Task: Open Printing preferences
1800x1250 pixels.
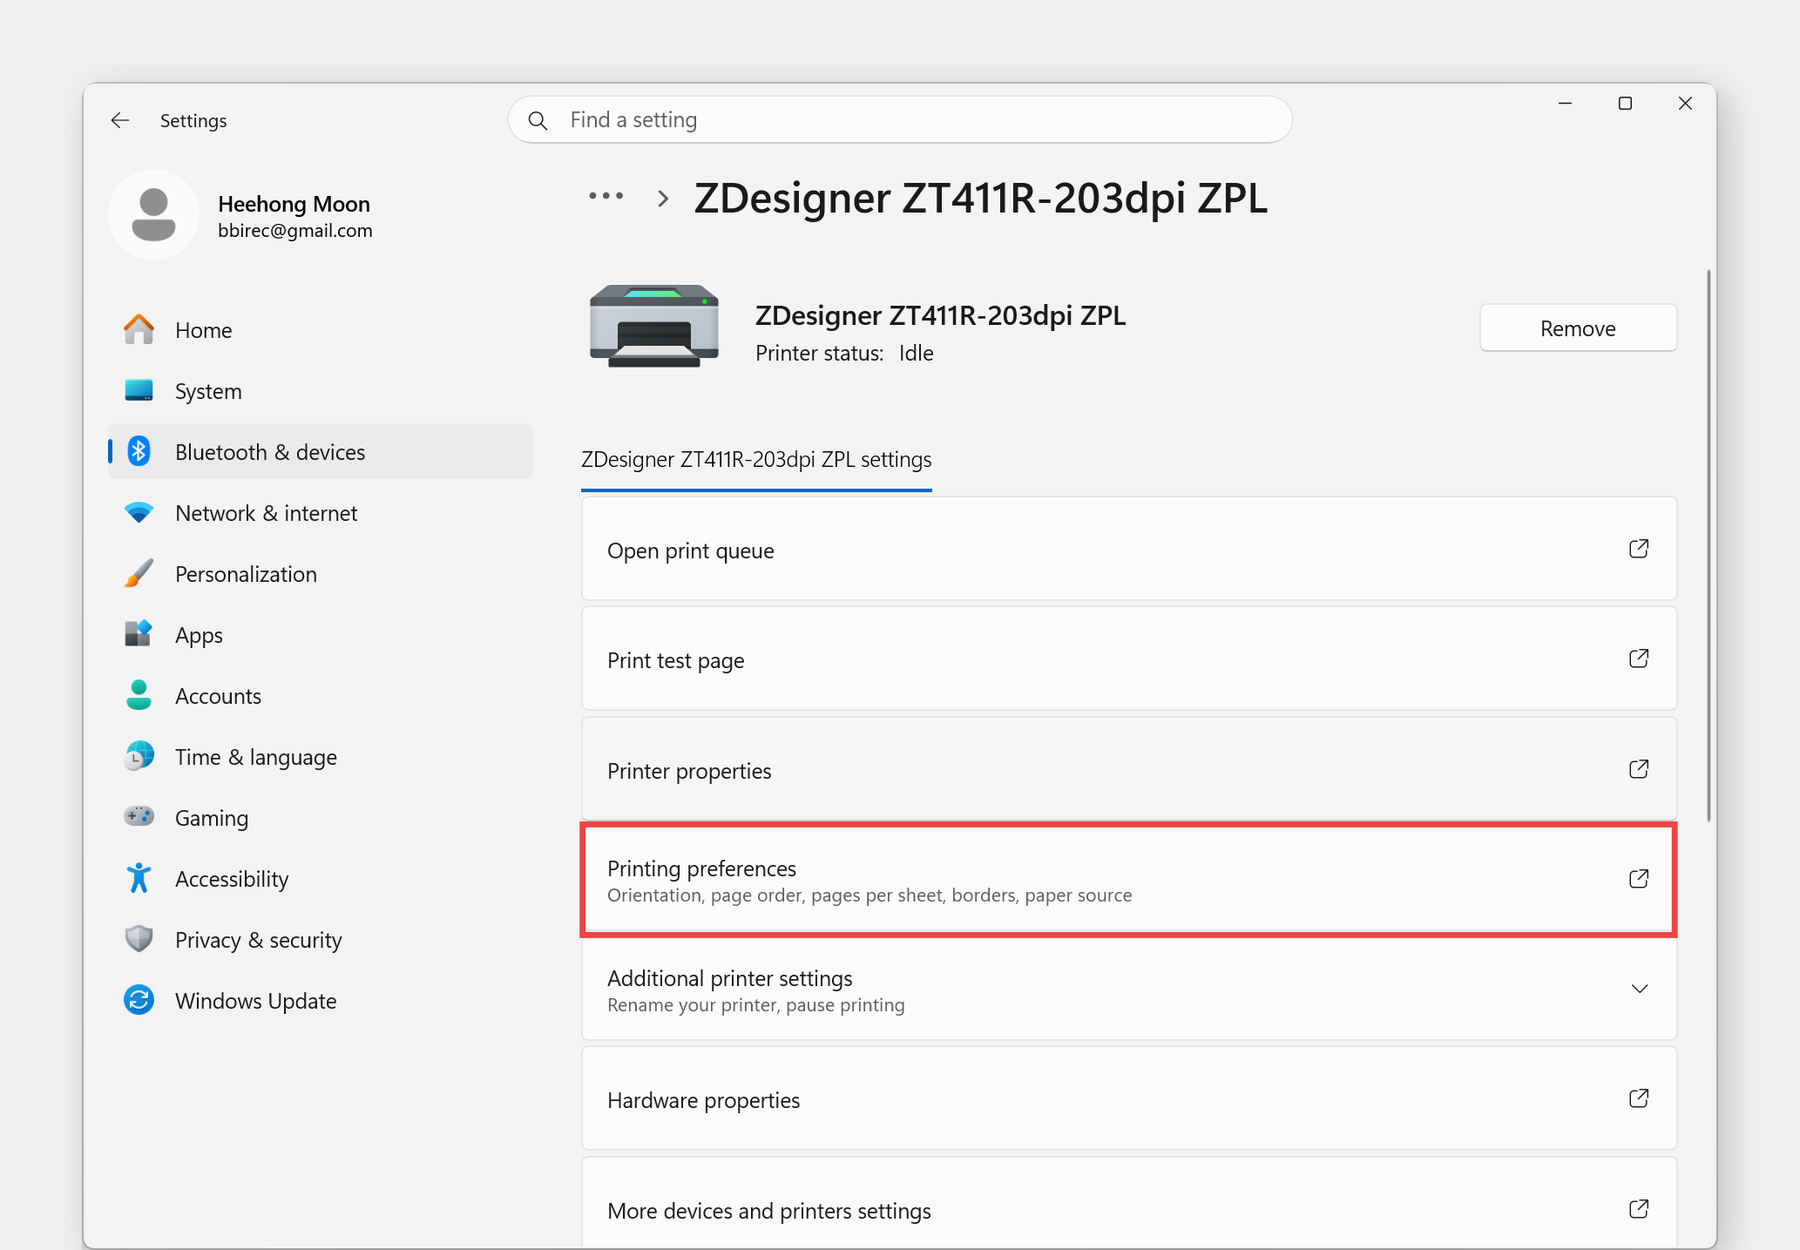Action: pyautogui.click(x=1128, y=880)
